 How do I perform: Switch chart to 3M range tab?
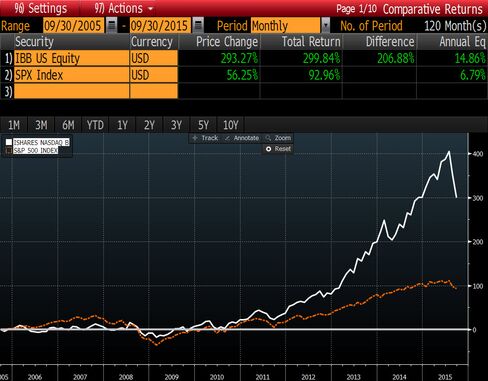coord(41,125)
